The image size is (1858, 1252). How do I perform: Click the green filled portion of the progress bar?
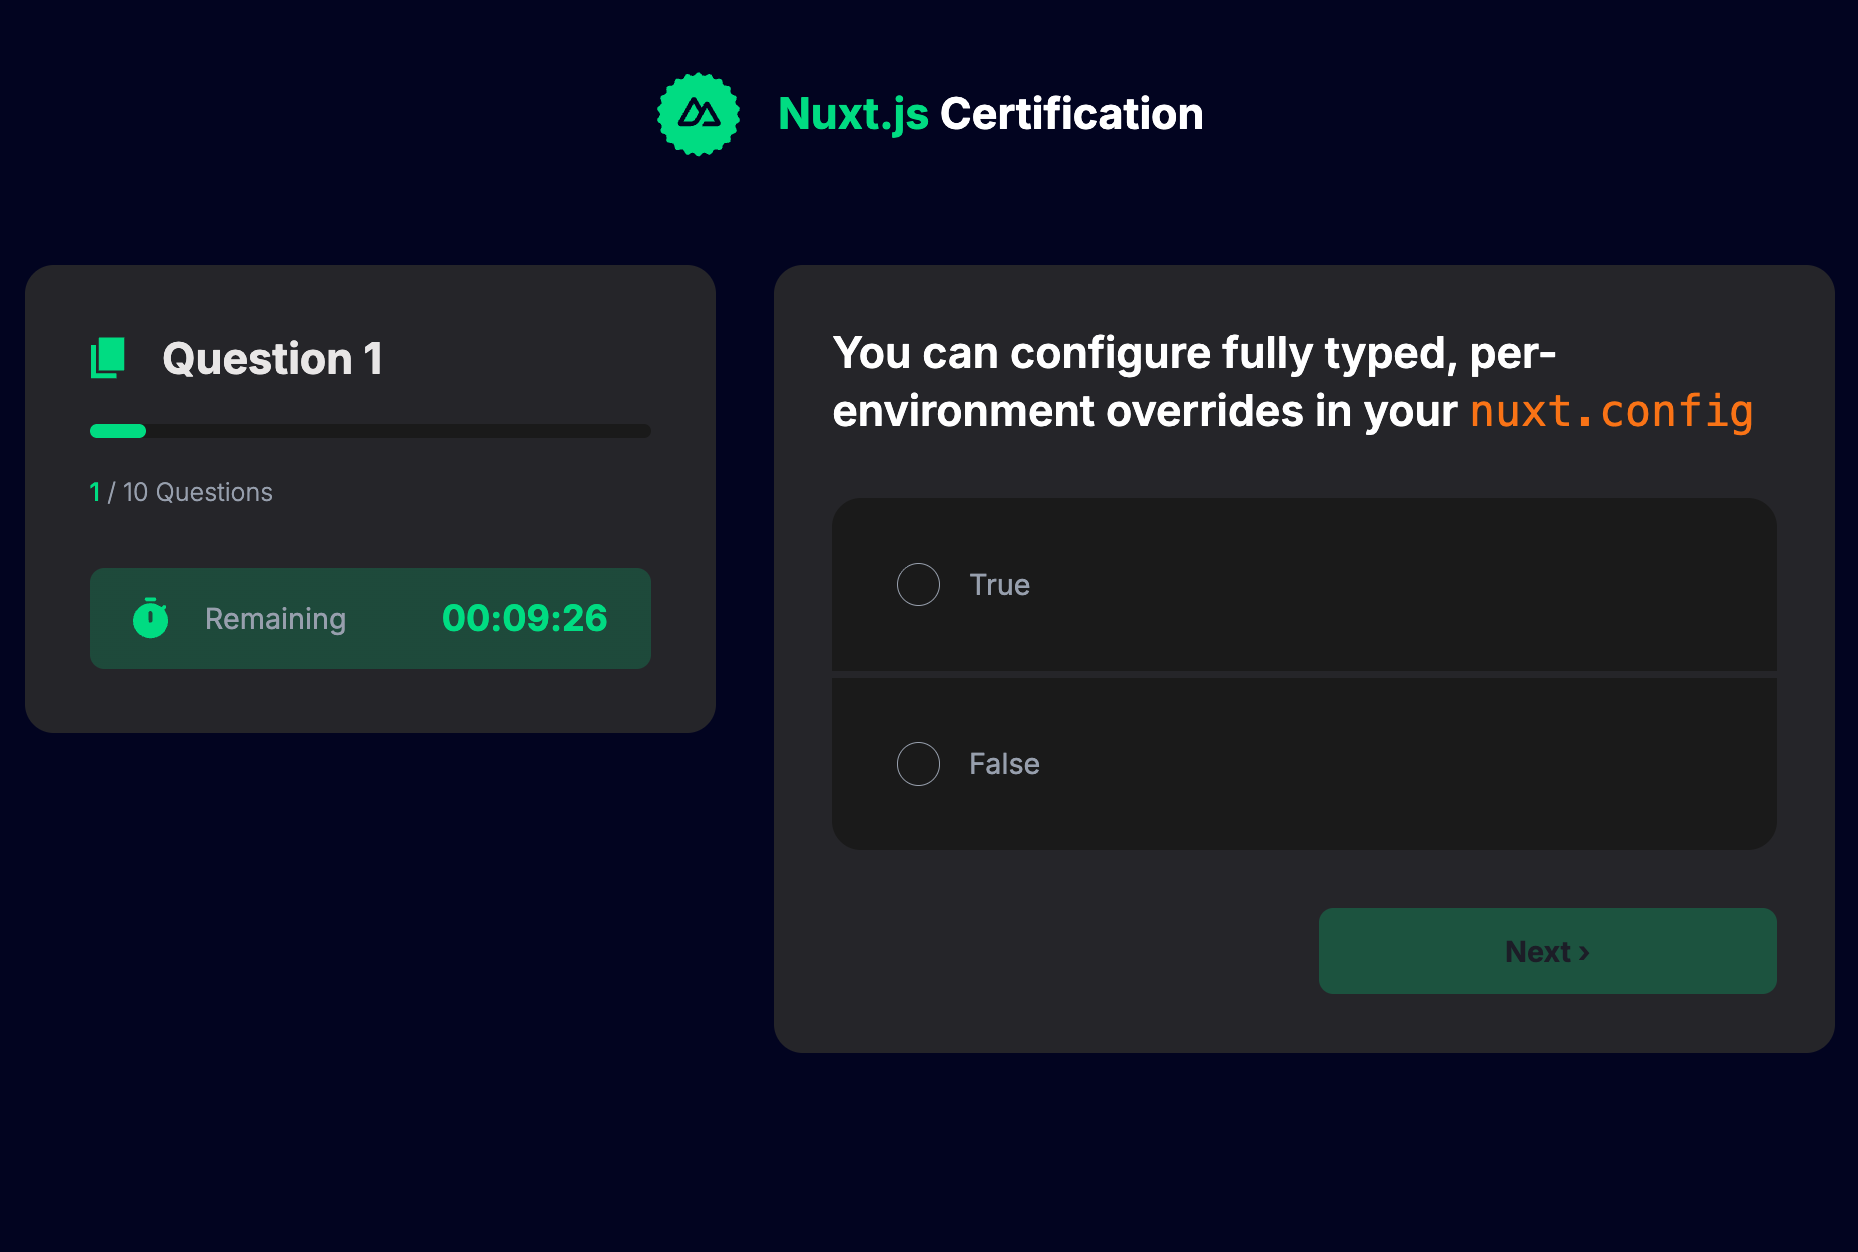tap(118, 431)
